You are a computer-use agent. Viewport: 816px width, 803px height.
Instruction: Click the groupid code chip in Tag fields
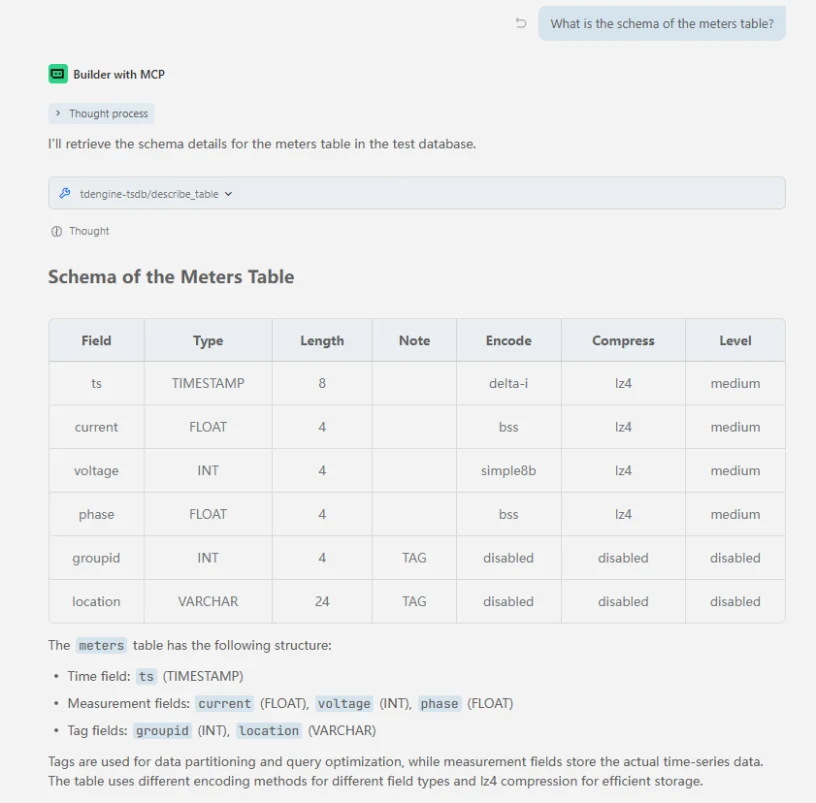[162, 731]
